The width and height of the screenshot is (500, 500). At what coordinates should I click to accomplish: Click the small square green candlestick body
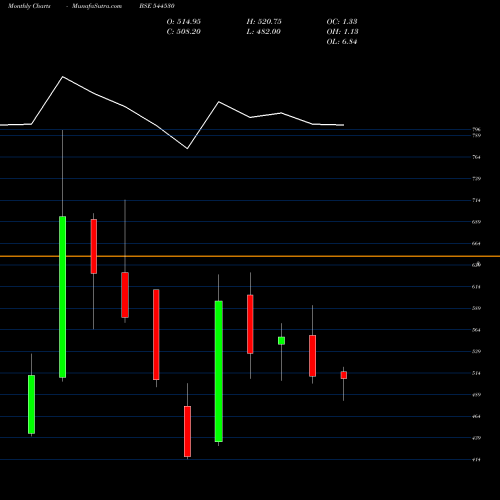click(x=281, y=341)
